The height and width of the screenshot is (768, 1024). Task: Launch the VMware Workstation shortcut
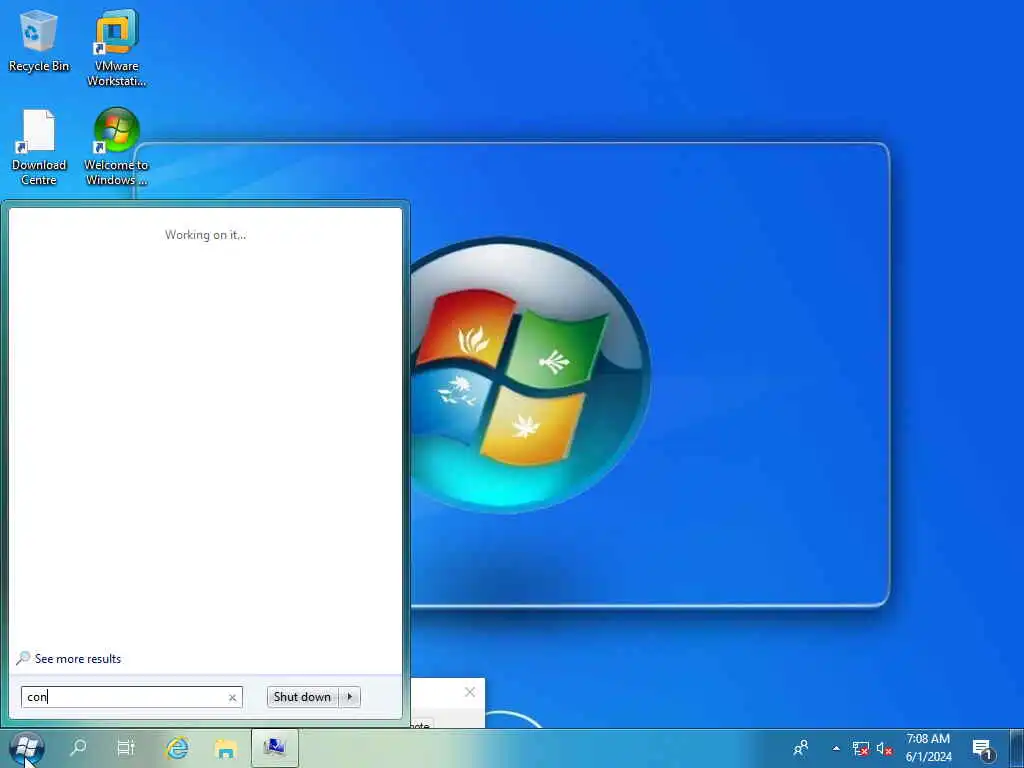(x=116, y=48)
